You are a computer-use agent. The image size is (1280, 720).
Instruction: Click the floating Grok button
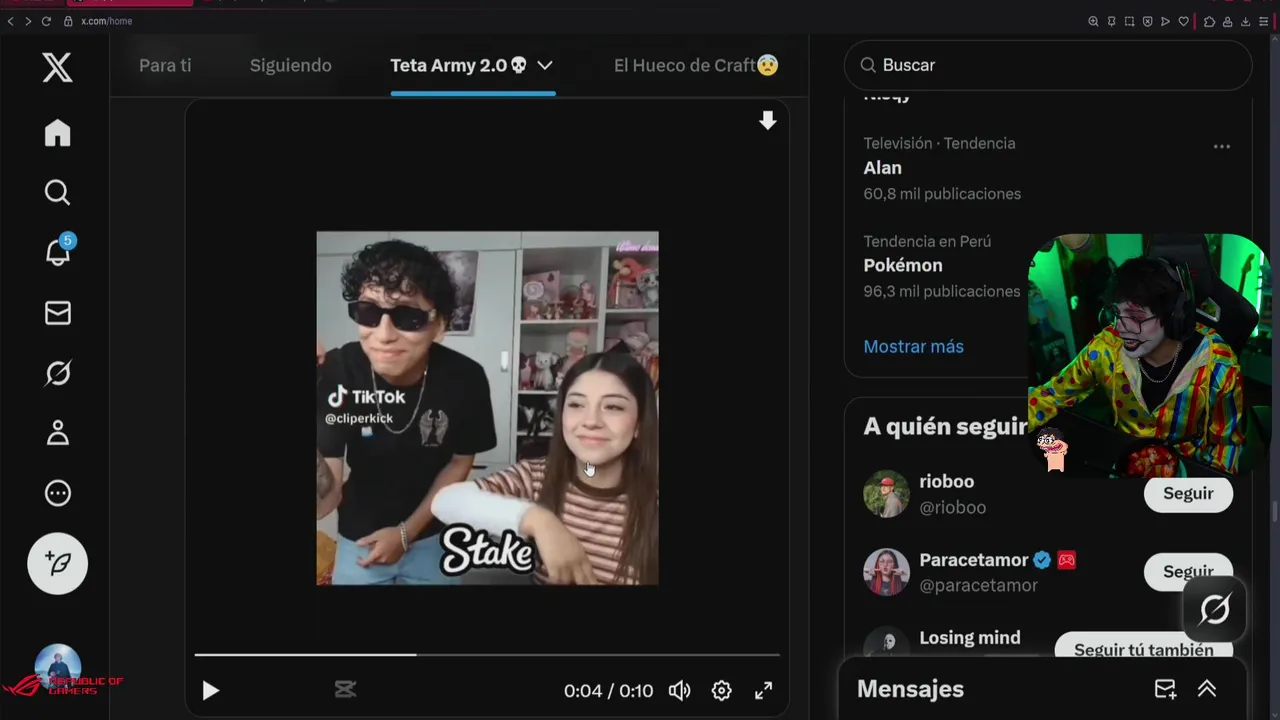click(1214, 609)
